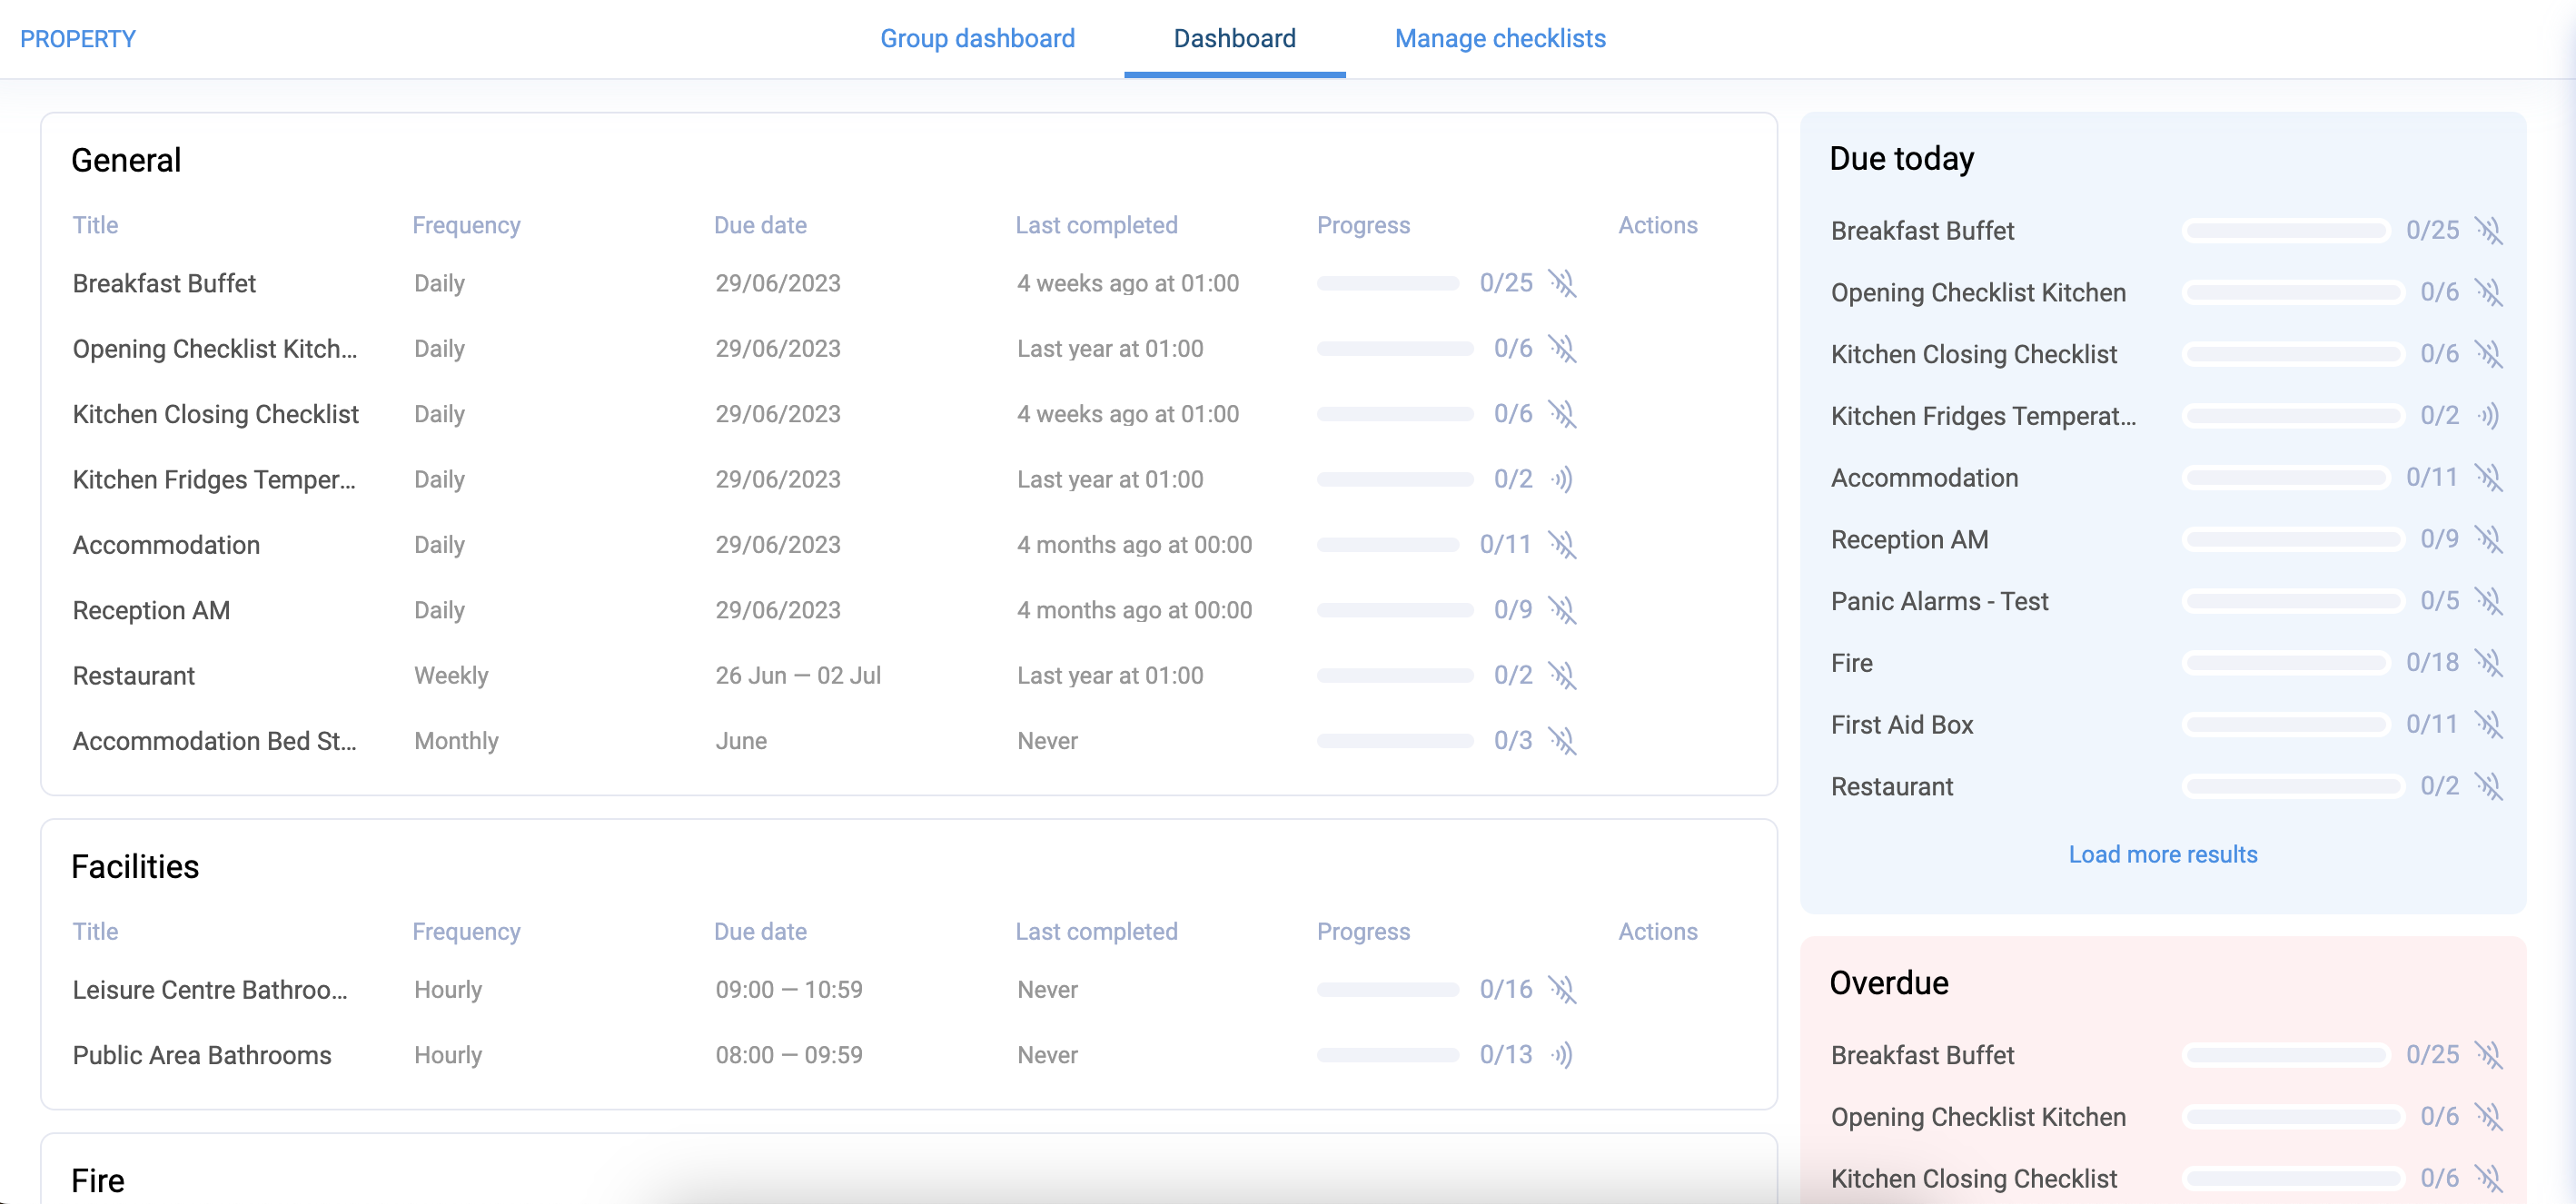Click the notification bell on Kitchen Fridges Temperature row
The image size is (2576, 1204).
pos(1565,479)
